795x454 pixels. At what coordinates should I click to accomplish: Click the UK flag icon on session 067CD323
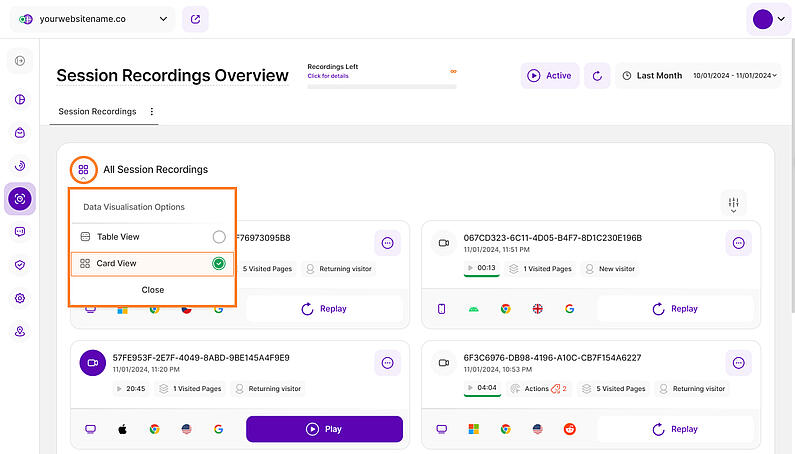[538, 309]
